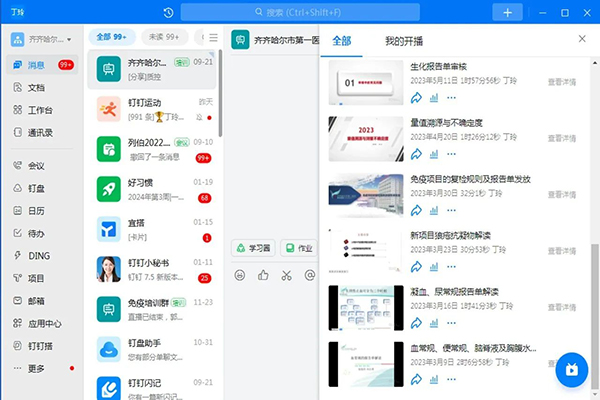This screenshot has width=600, height=400.
Task: Share the 新项目狼疮抗凝物解读 recording
Action: [x=416, y=266]
